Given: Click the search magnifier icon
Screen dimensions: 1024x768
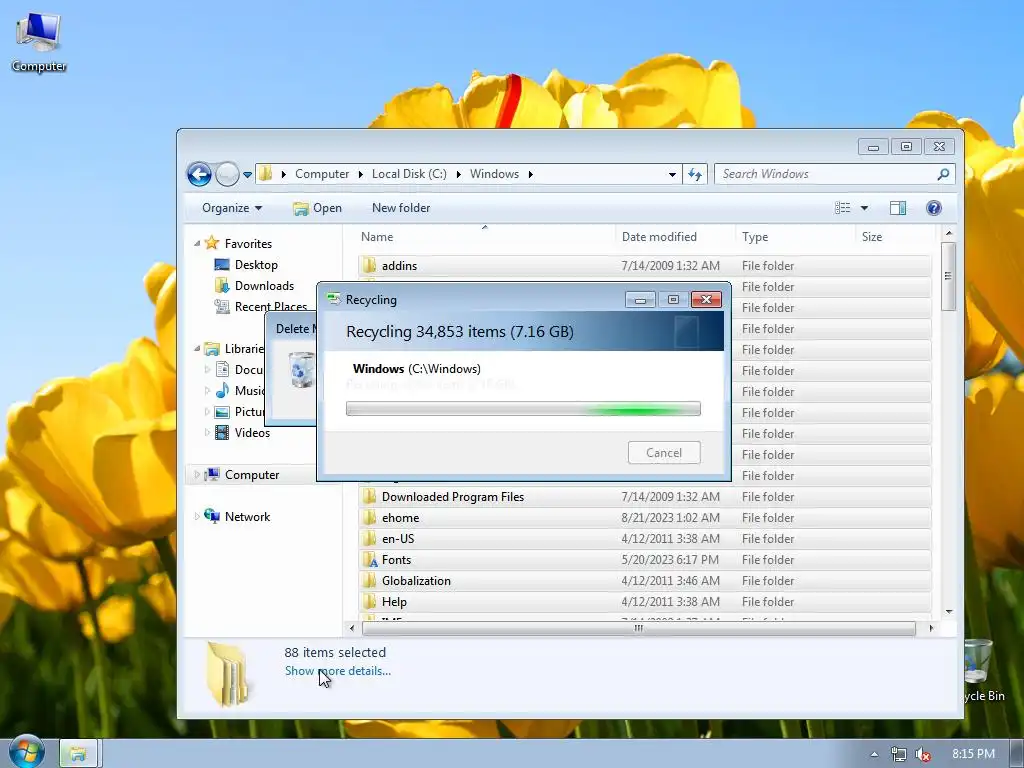Looking at the screenshot, I should pos(943,174).
